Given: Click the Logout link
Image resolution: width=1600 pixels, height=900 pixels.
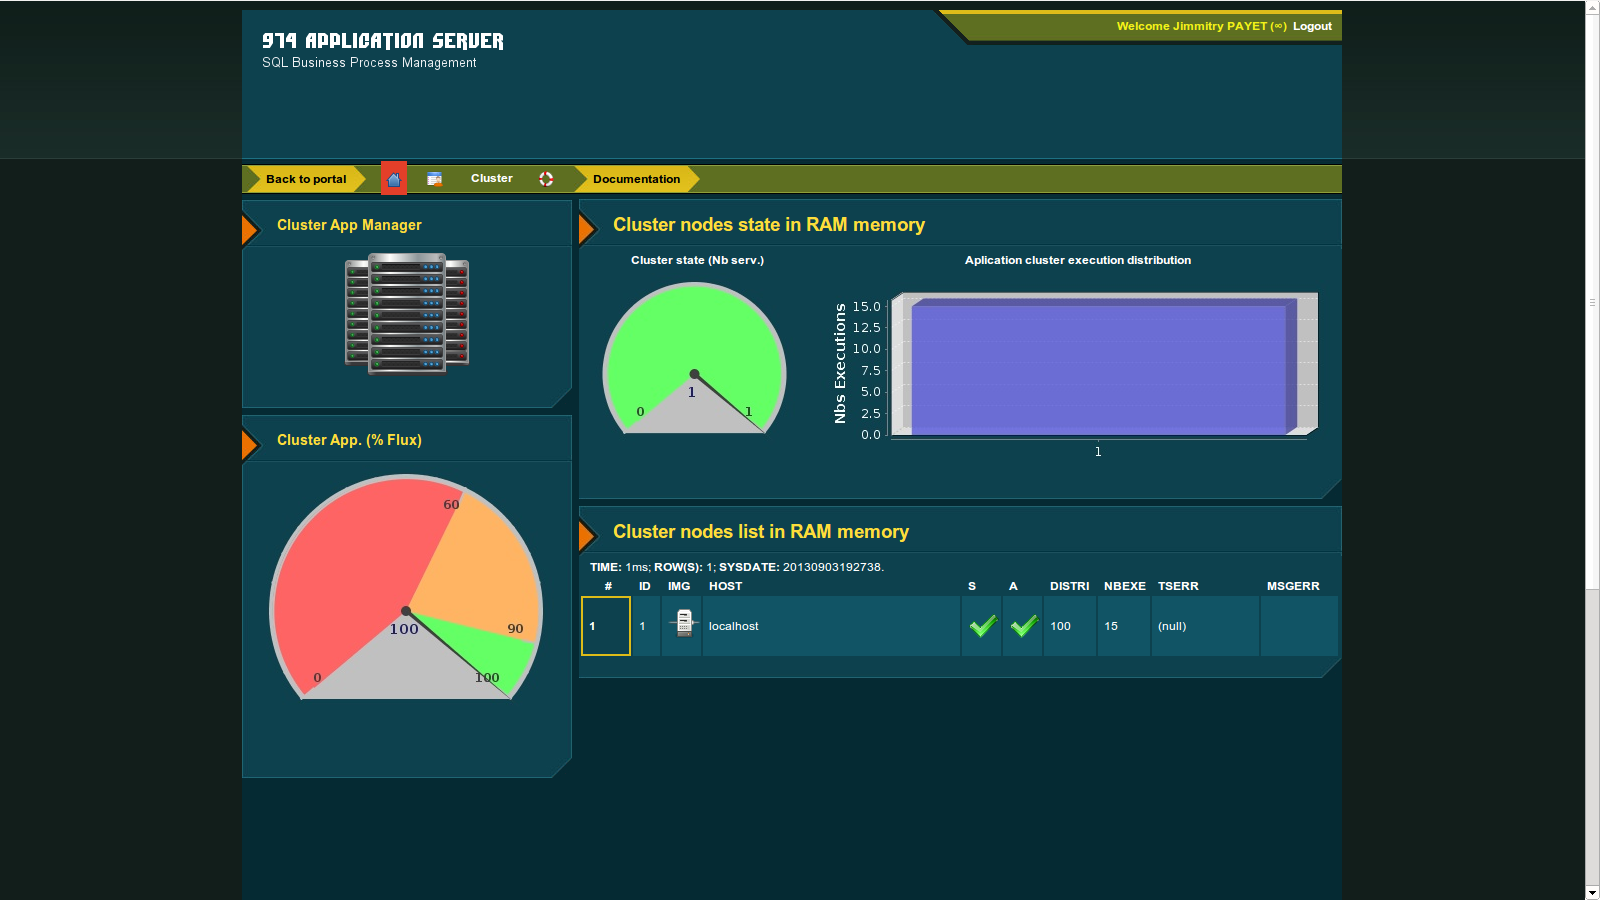Looking at the screenshot, I should (1312, 26).
